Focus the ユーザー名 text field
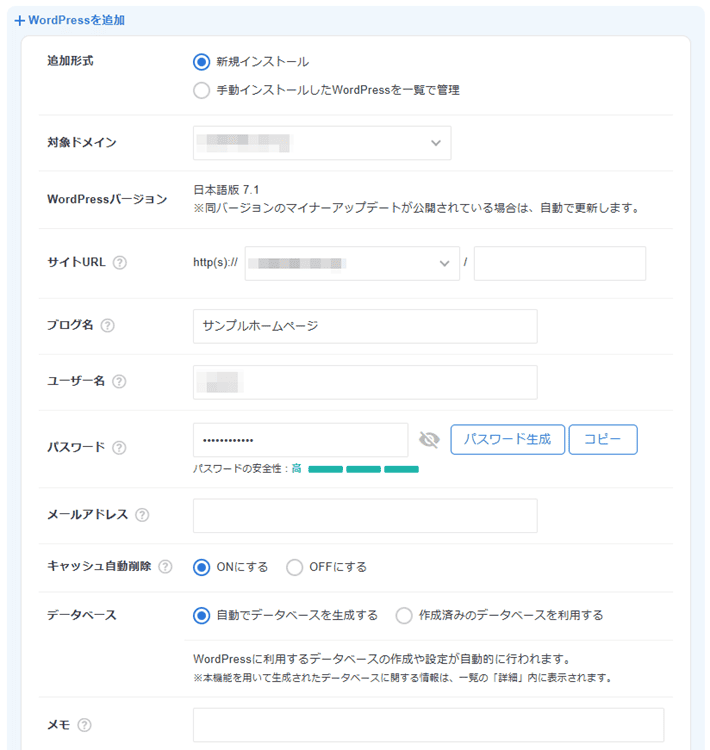This screenshot has height=750, width=710. click(365, 382)
